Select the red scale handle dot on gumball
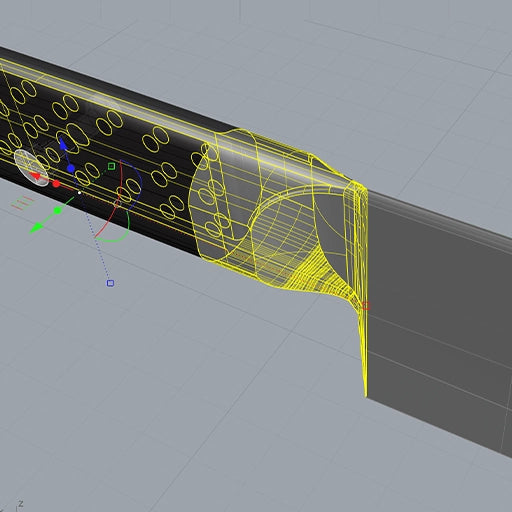 pyautogui.click(x=56, y=184)
